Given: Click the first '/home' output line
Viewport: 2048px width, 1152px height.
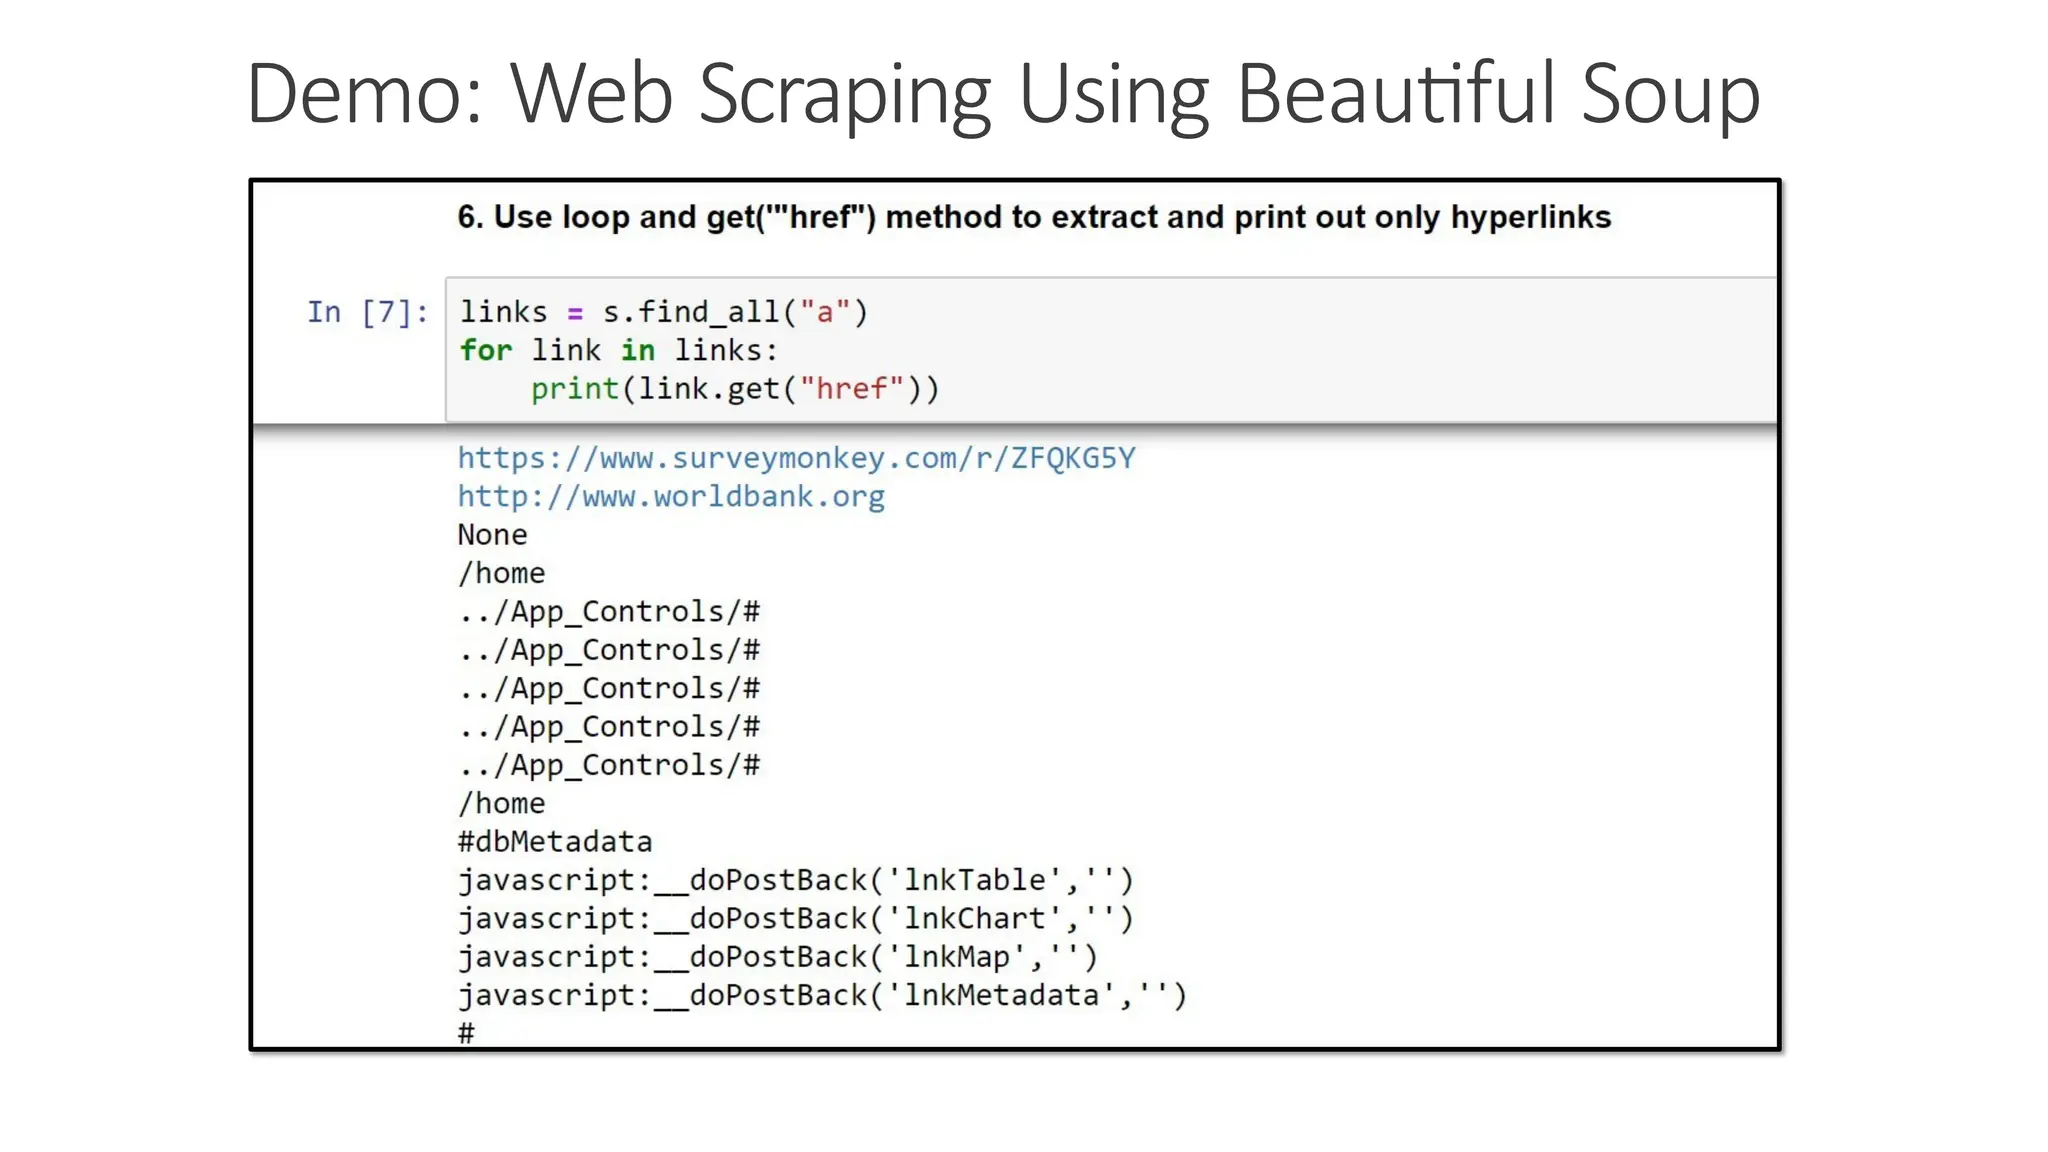Looking at the screenshot, I should click(501, 573).
